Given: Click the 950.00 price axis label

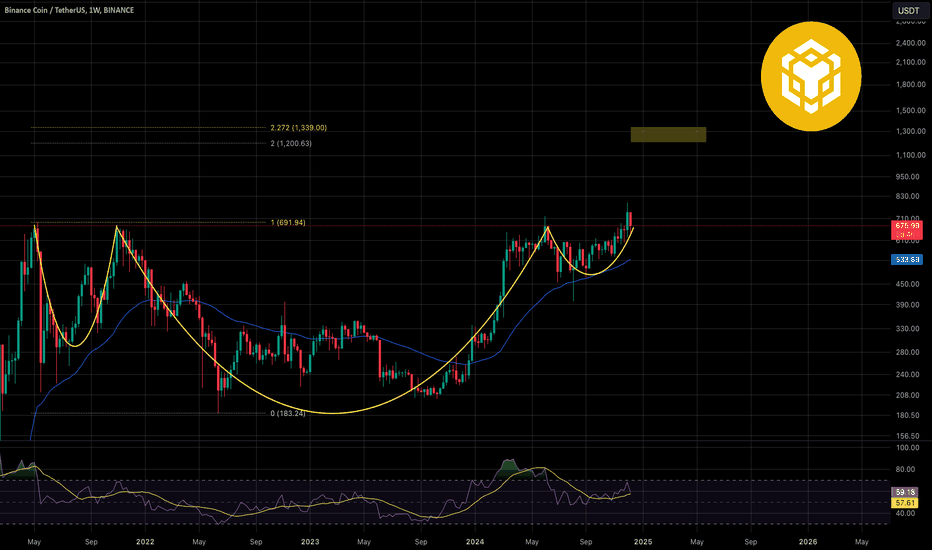Looking at the screenshot, I should point(908,177).
